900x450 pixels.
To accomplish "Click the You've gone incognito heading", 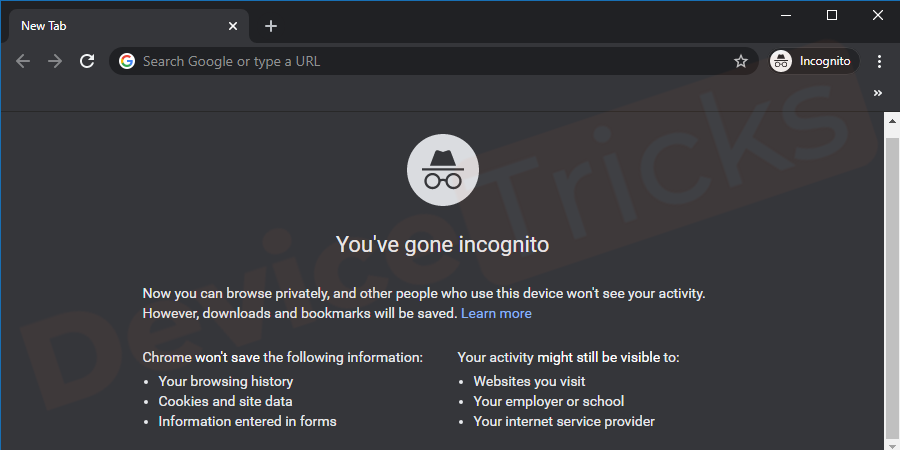I will pyautogui.click(x=443, y=245).
